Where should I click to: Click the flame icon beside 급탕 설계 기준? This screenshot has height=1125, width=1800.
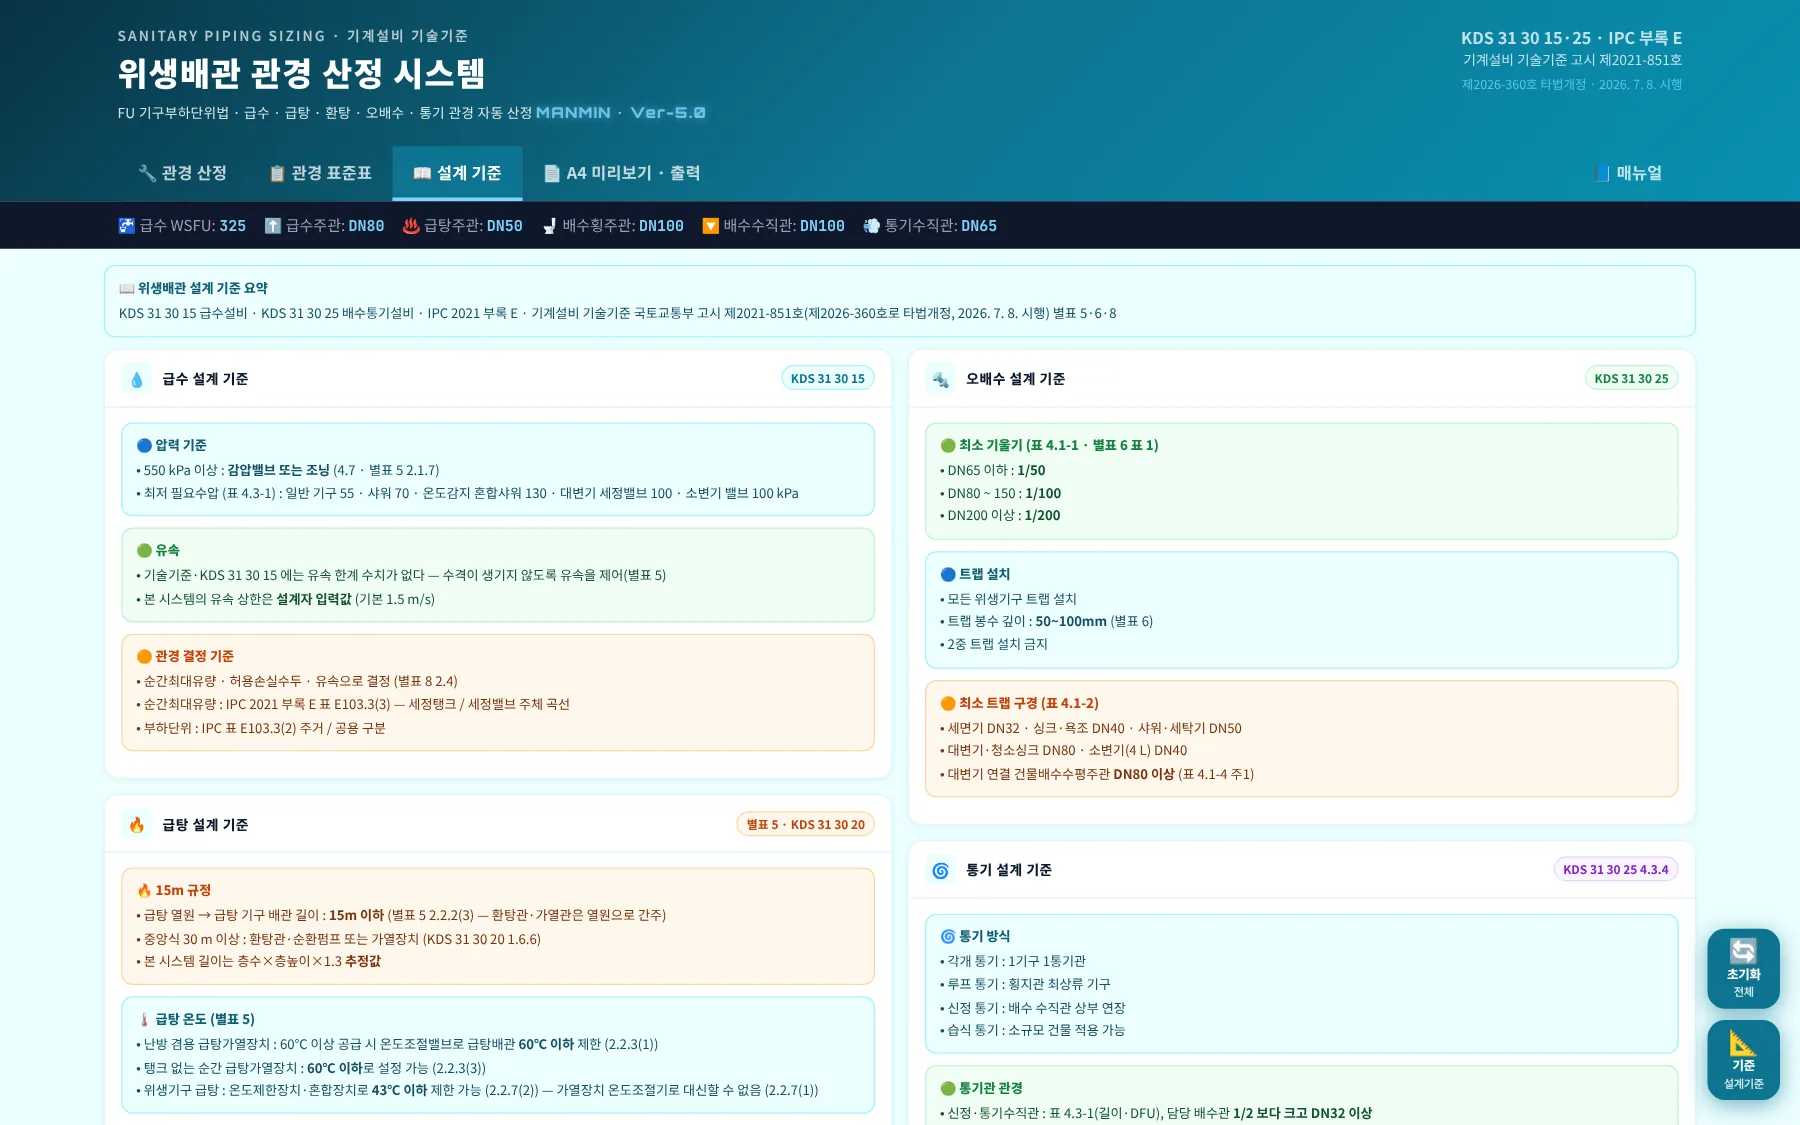click(137, 825)
